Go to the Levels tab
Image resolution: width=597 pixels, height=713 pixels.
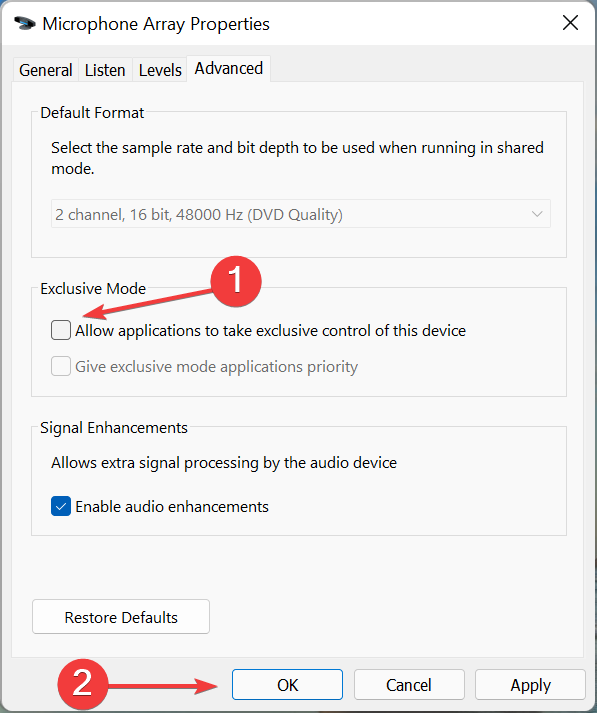[x=160, y=70]
